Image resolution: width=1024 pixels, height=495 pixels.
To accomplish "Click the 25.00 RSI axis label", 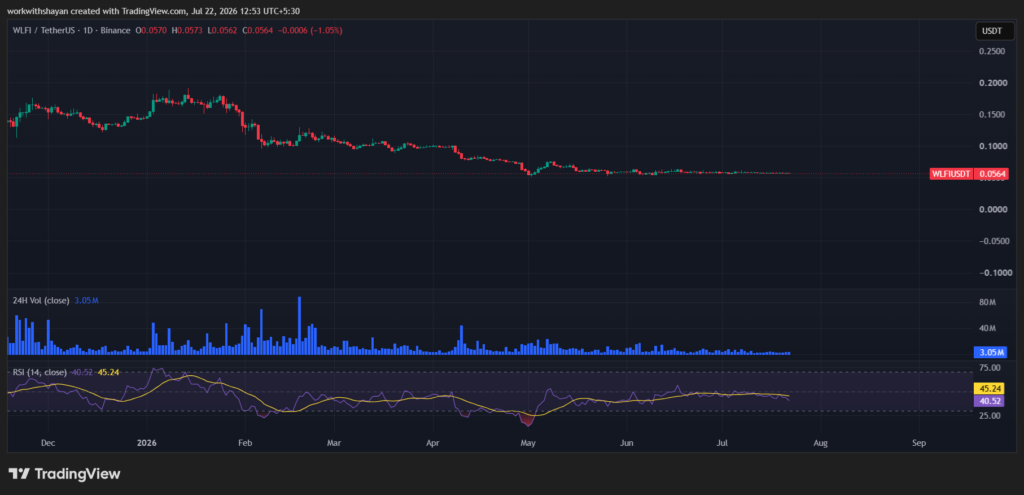I will (x=991, y=416).
